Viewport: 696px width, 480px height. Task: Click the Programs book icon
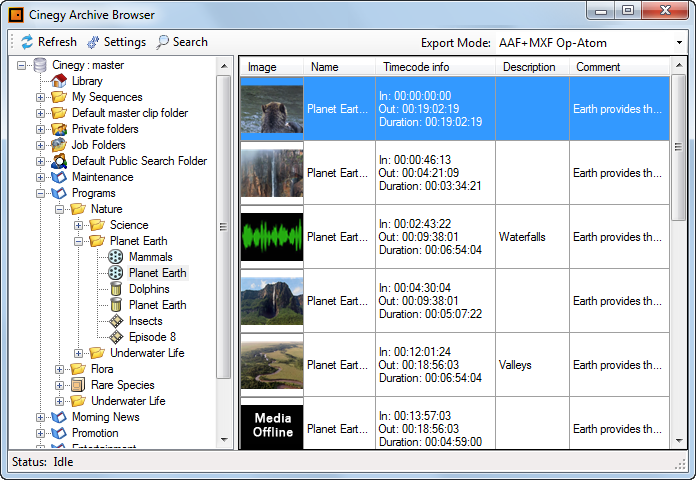[x=59, y=193]
